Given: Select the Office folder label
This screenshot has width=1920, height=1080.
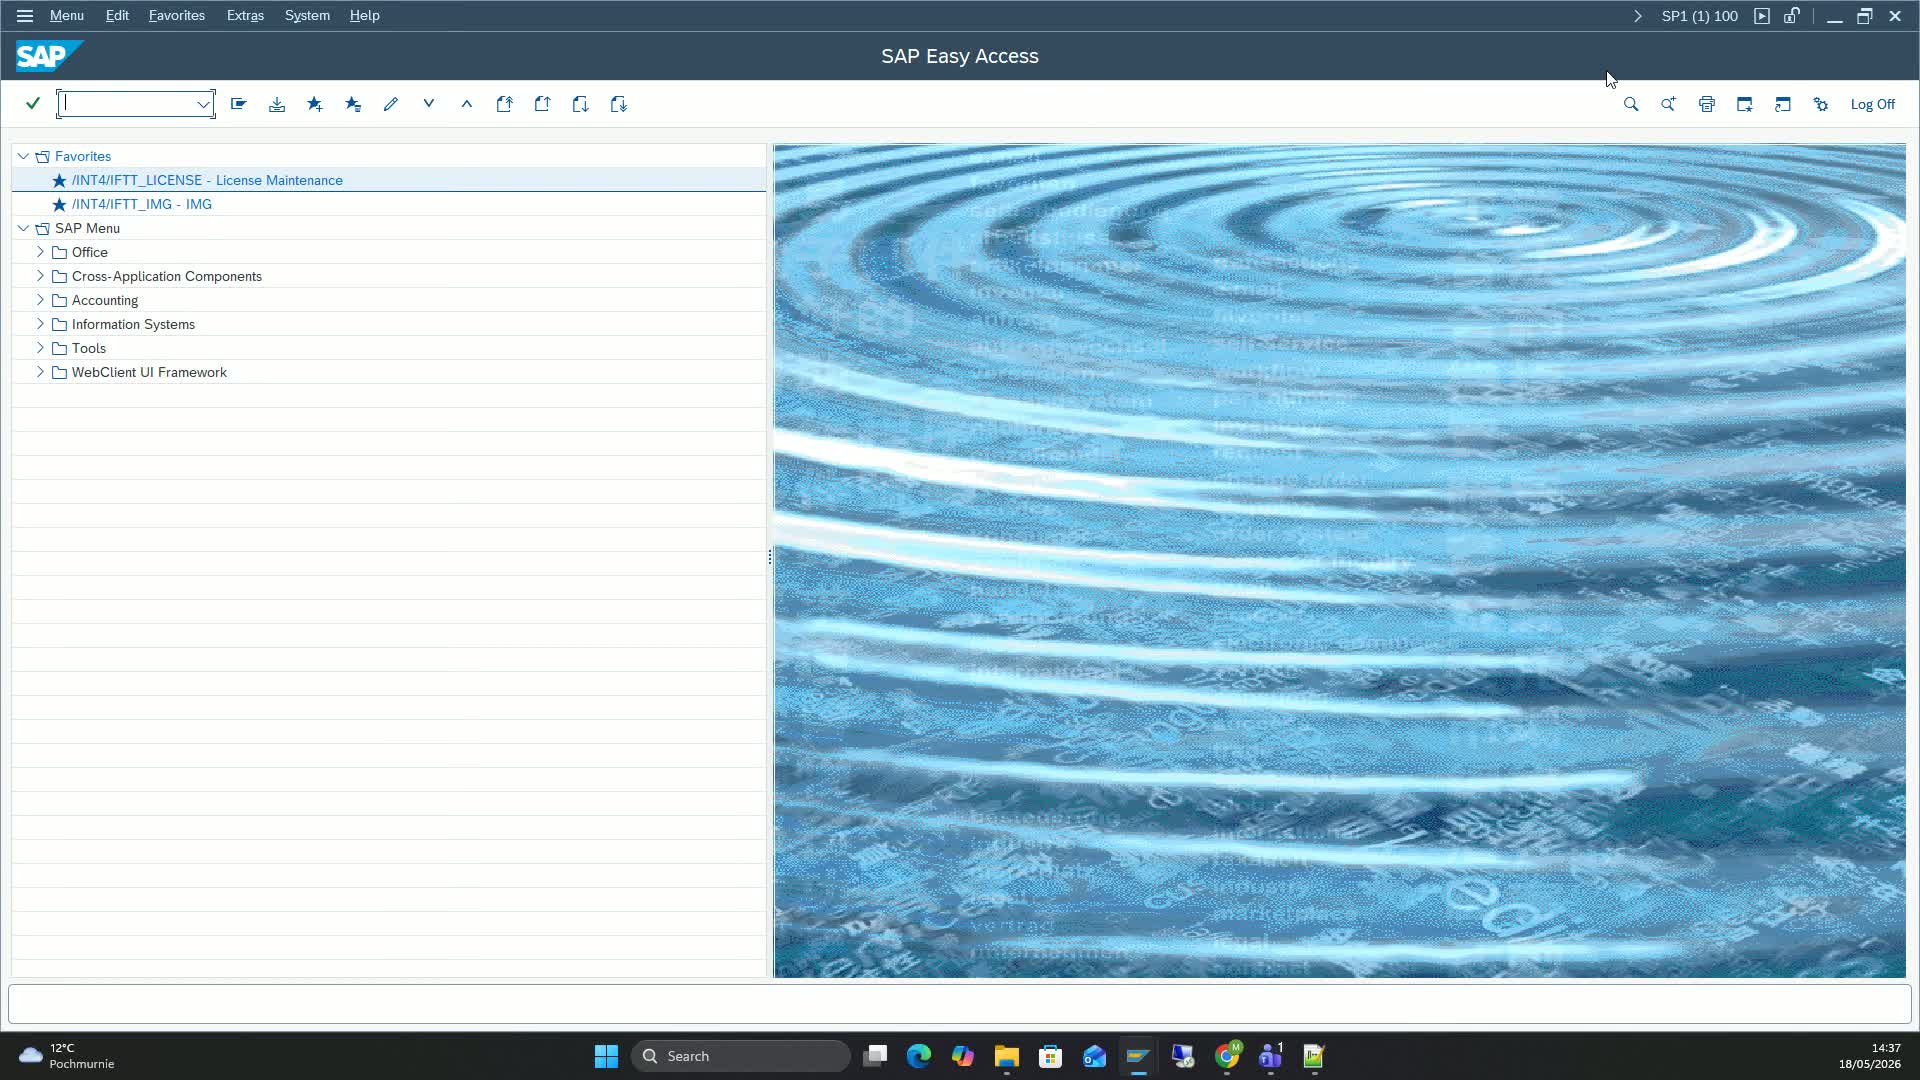Looking at the screenshot, I should (89, 252).
